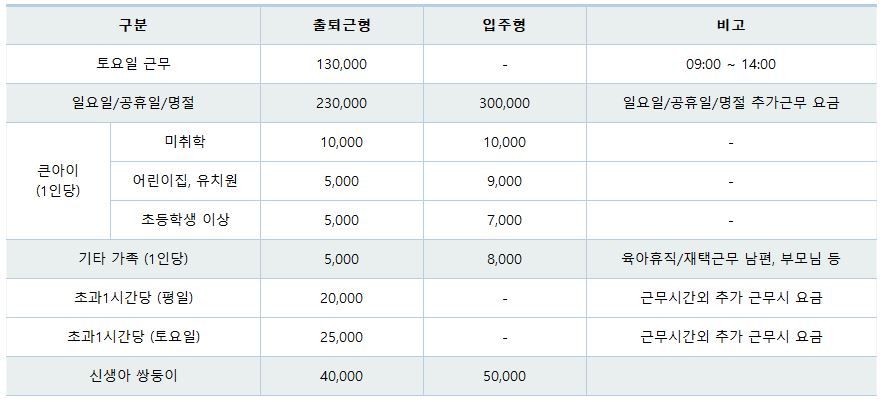Viewport: 882px width, 402px height.
Task: Click the 기타 가족 (1인당) row label
Action: pos(132,259)
